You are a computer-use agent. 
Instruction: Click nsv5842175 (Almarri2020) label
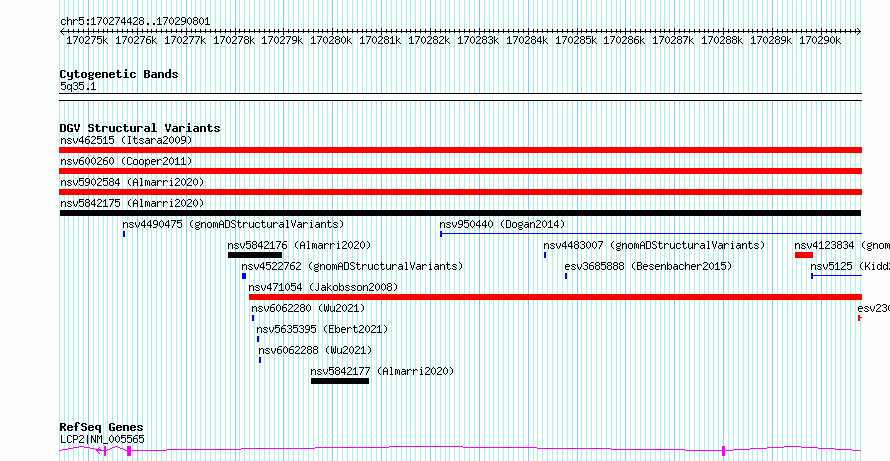(132, 203)
